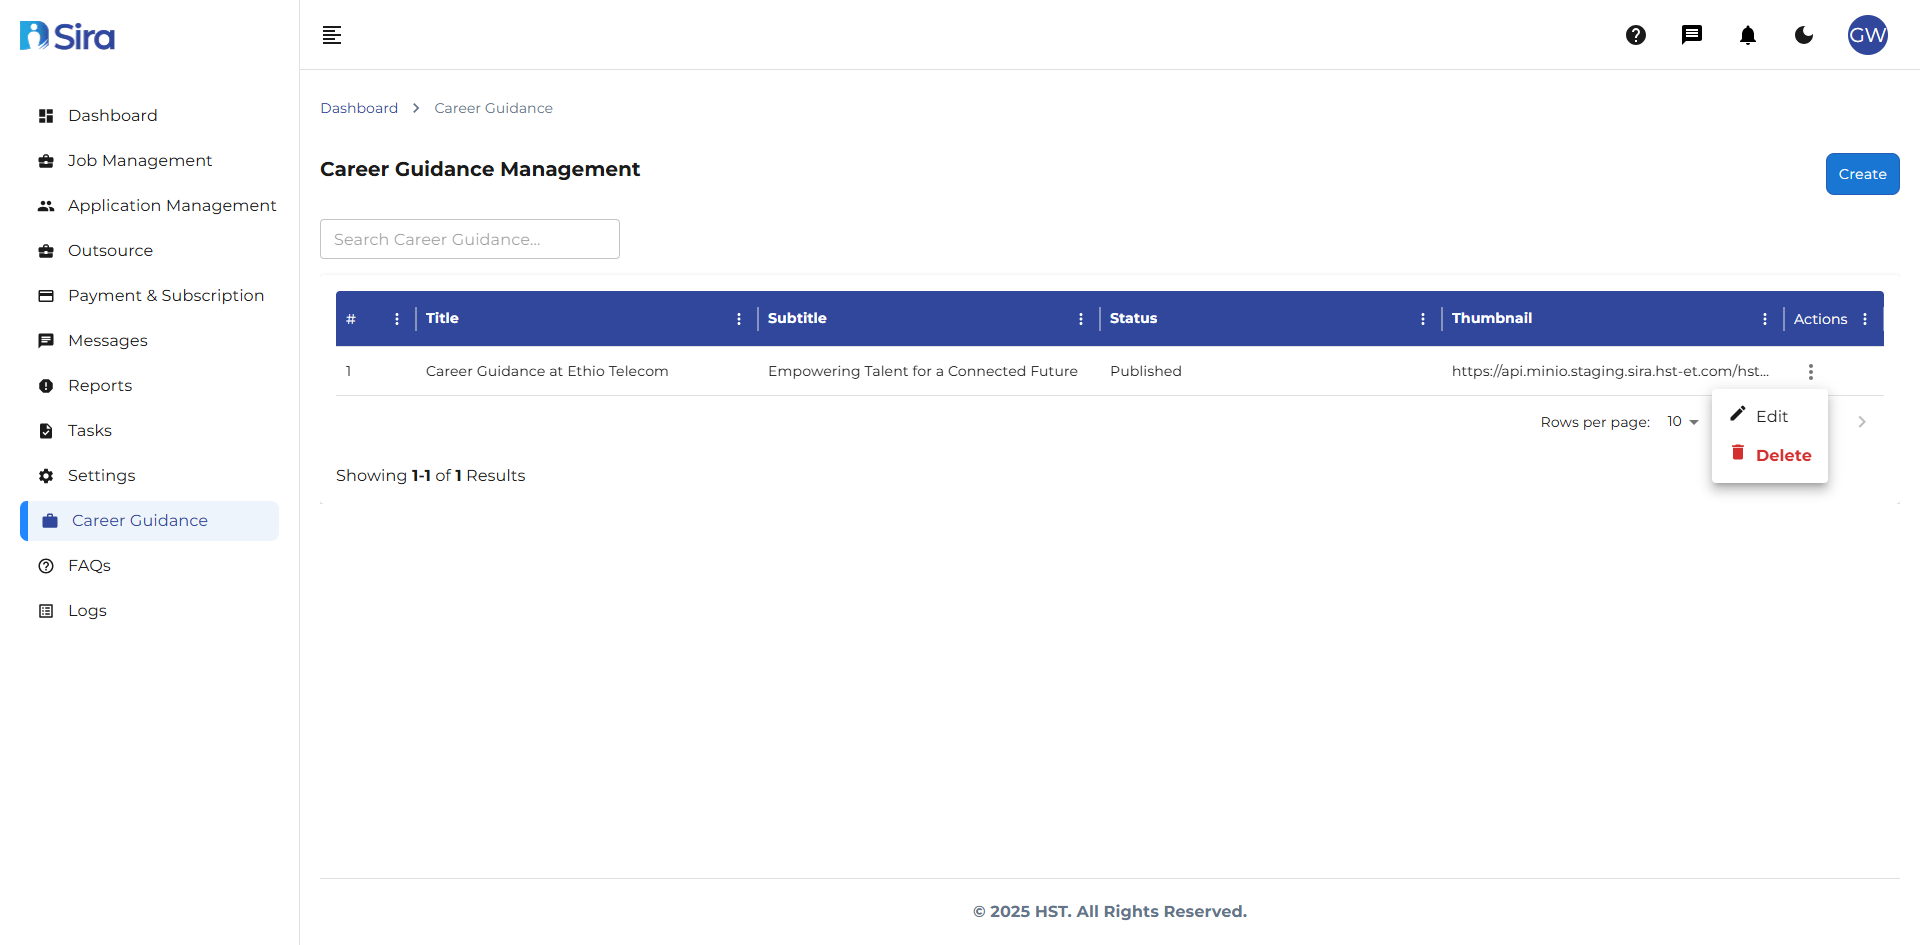Select the Tasks icon in sidebar

[x=46, y=430]
